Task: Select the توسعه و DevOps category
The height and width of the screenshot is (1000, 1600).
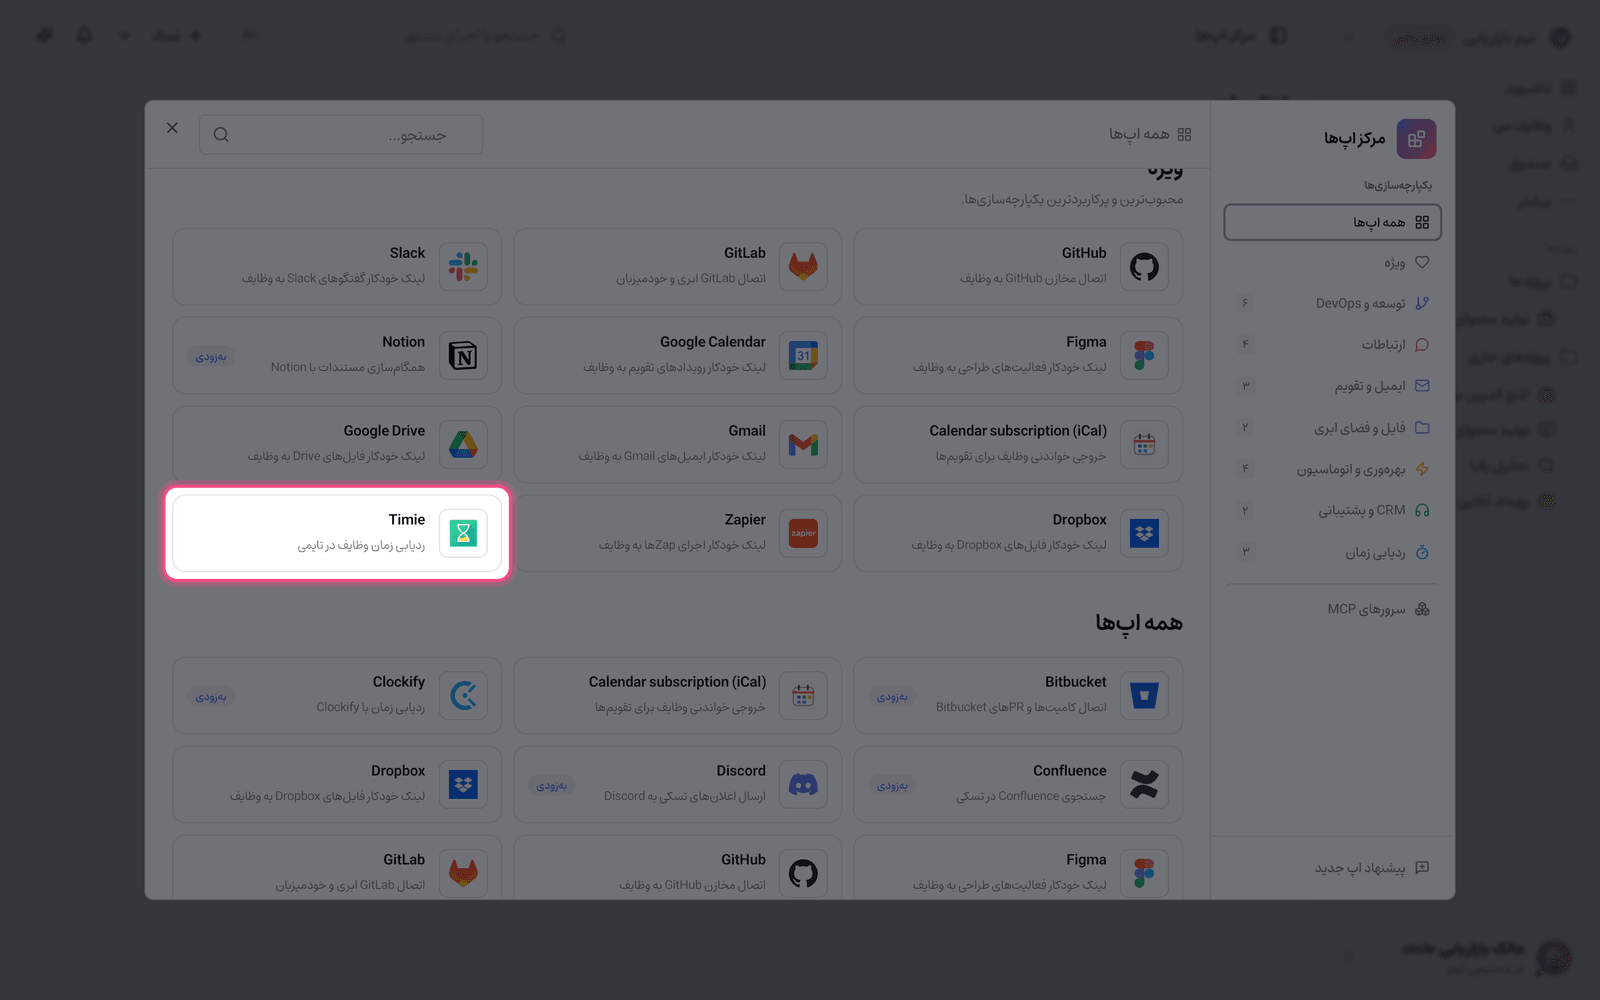Action: point(1332,303)
